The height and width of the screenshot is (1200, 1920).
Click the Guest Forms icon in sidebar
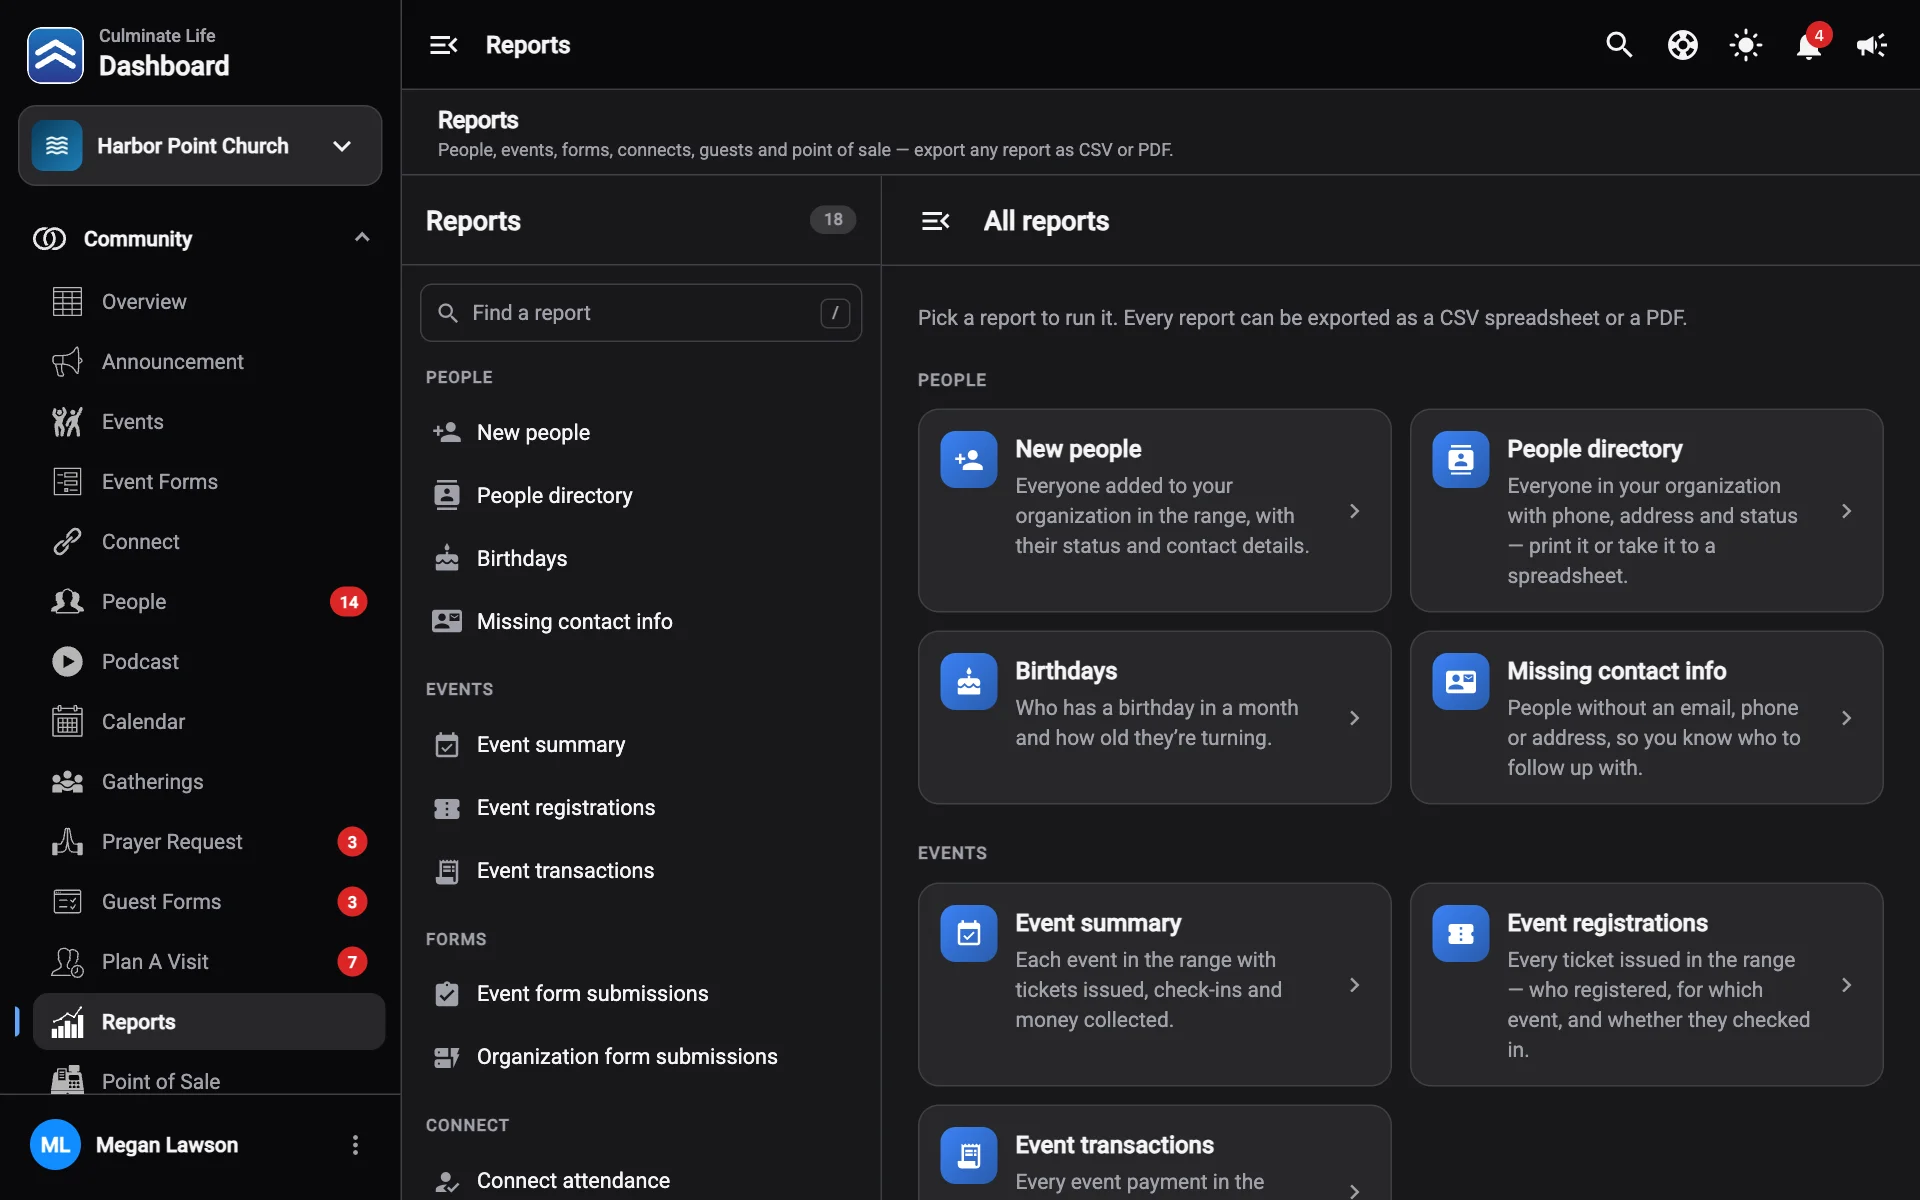[67, 902]
